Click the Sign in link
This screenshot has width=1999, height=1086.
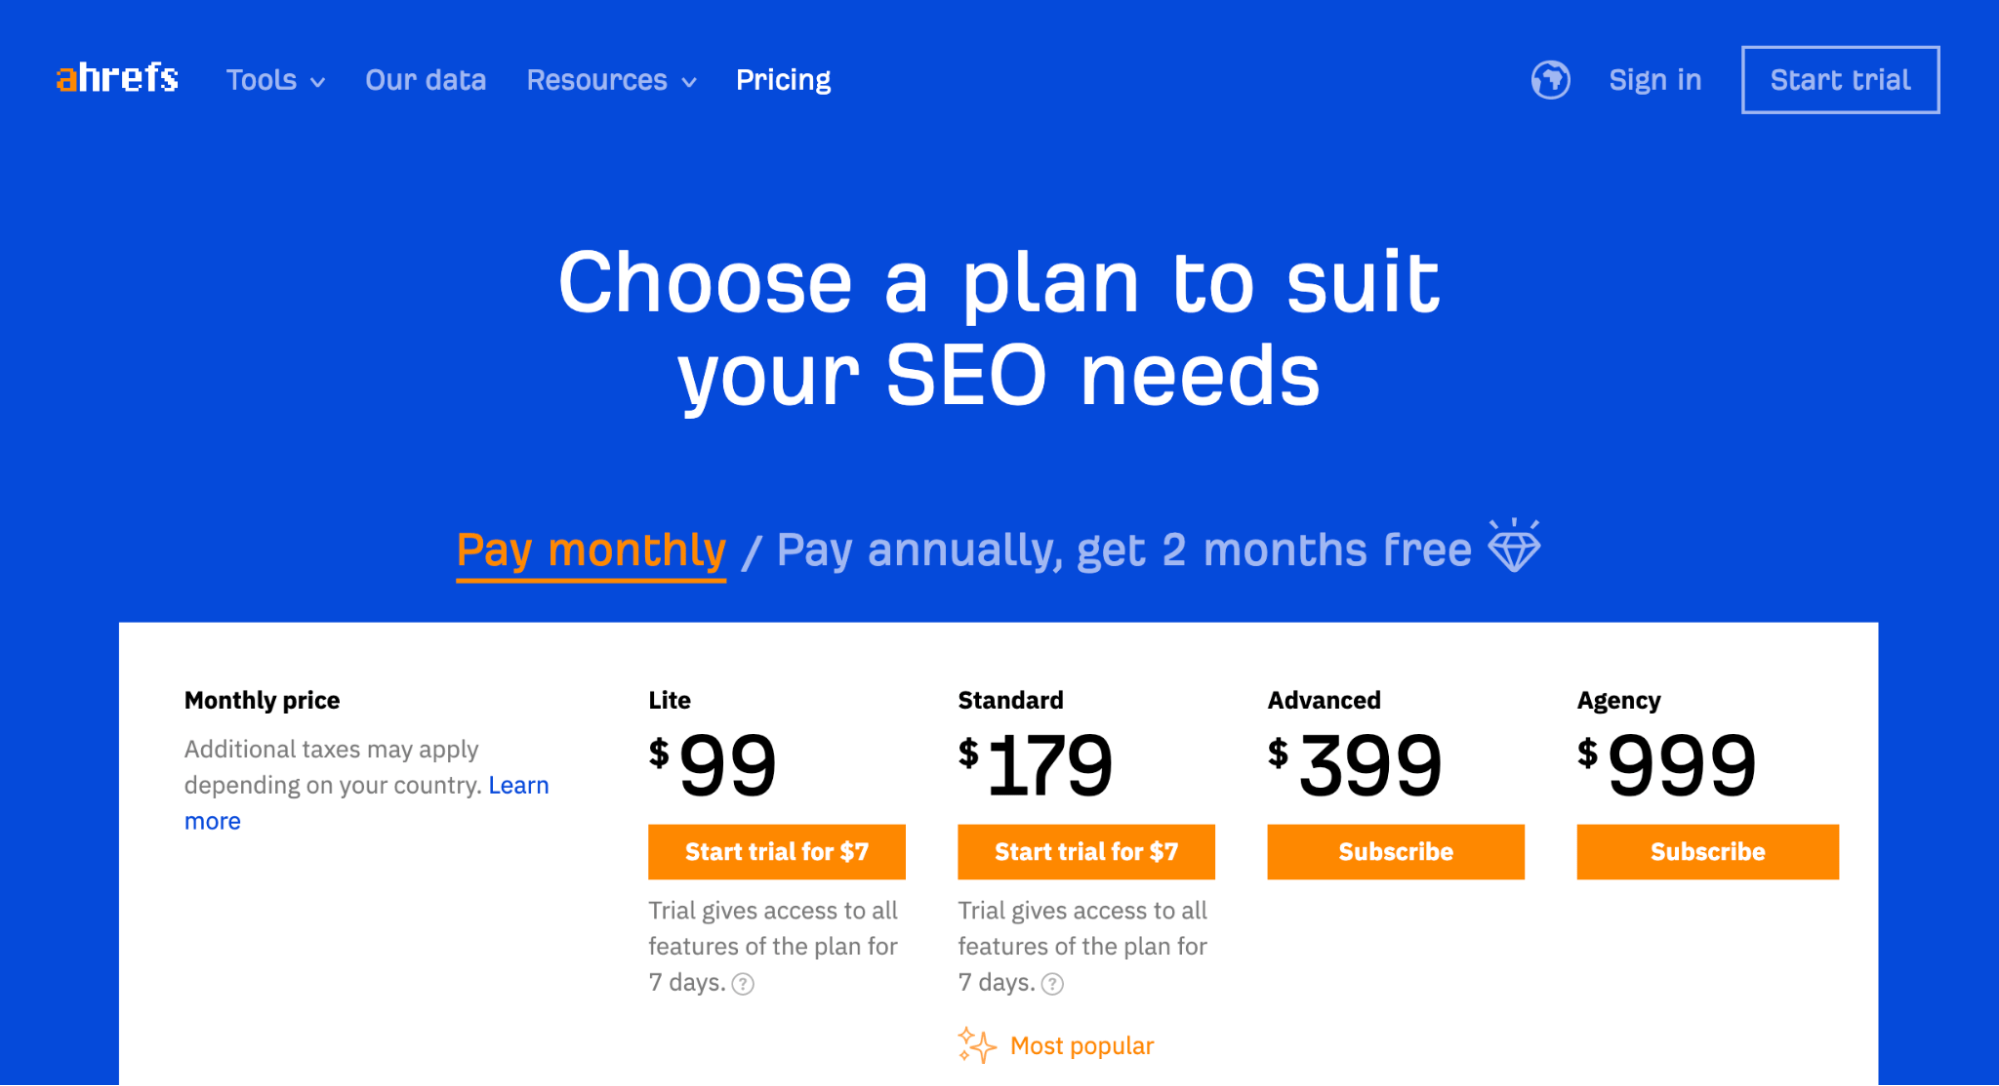1654,80
